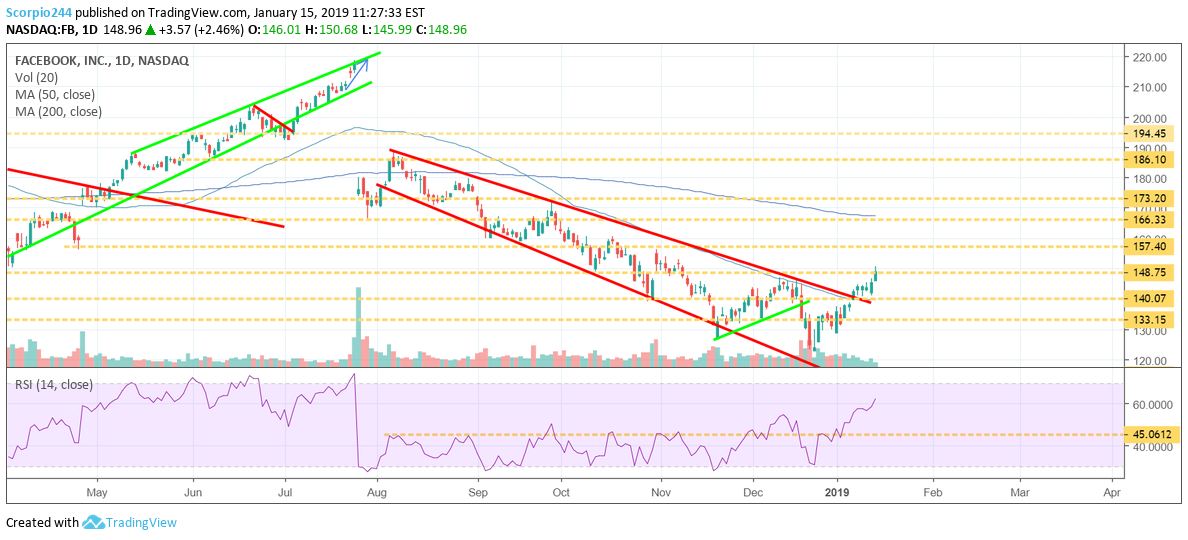
Task: Click the blue arrow drawing near July peak
Action: click(x=357, y=74)
